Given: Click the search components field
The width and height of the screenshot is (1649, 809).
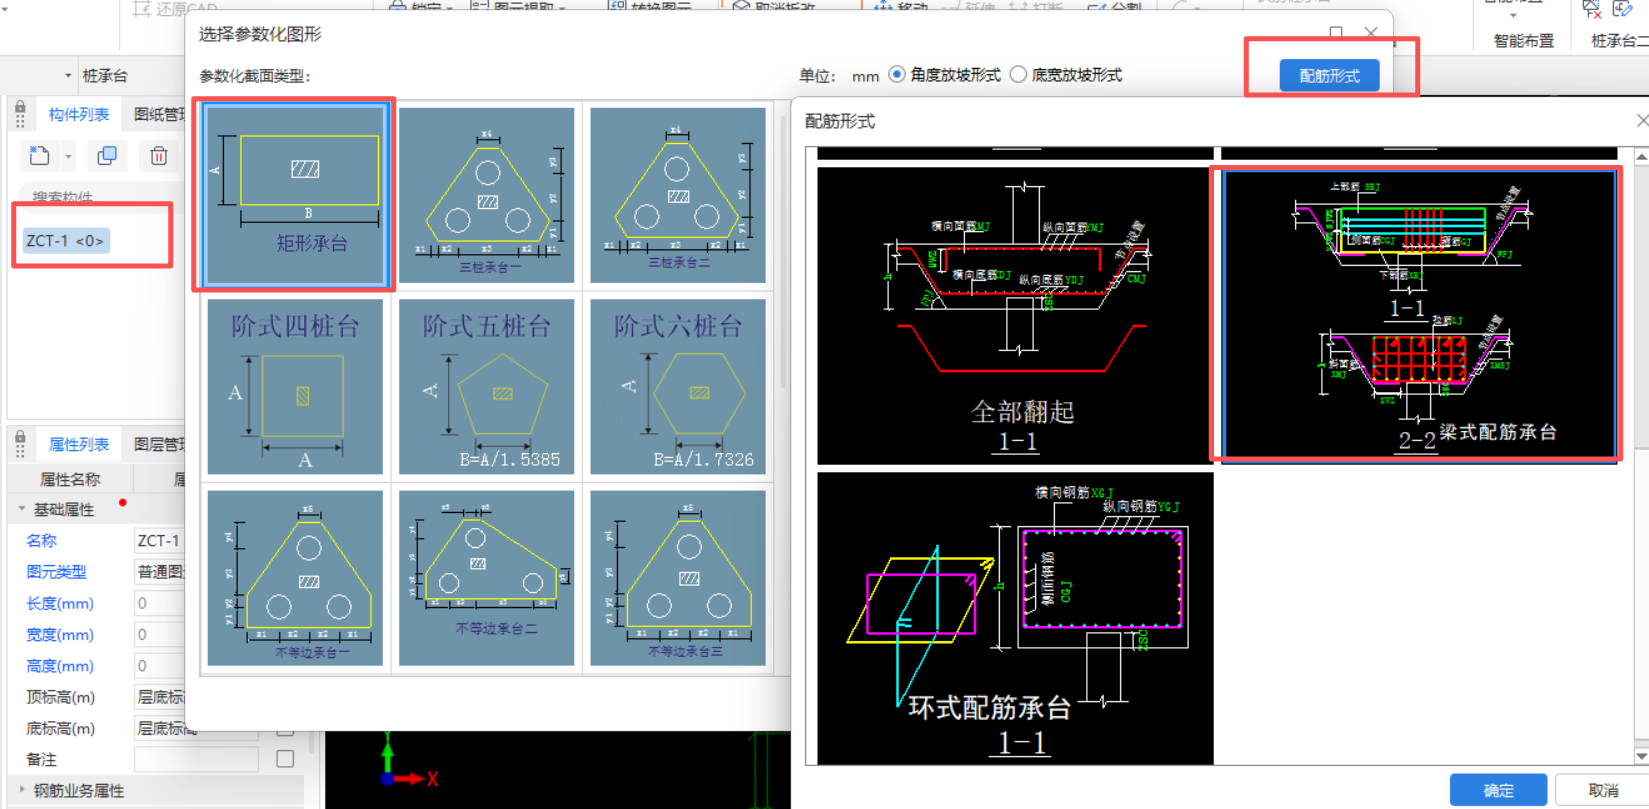Looking at the screenshot, I should pos(100,196).
